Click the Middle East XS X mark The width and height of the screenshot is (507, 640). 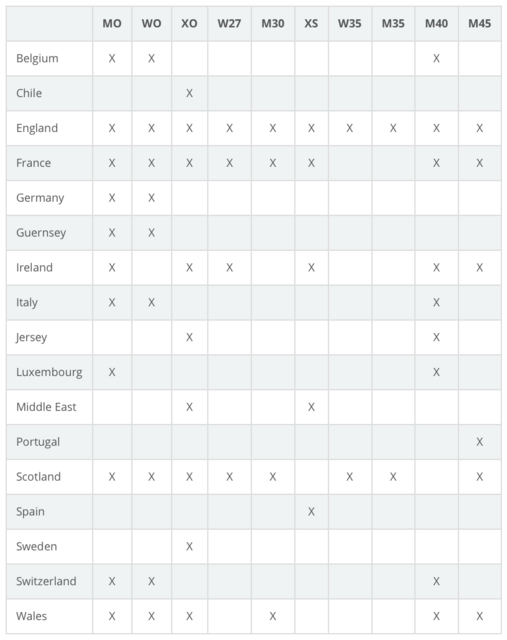311,407
